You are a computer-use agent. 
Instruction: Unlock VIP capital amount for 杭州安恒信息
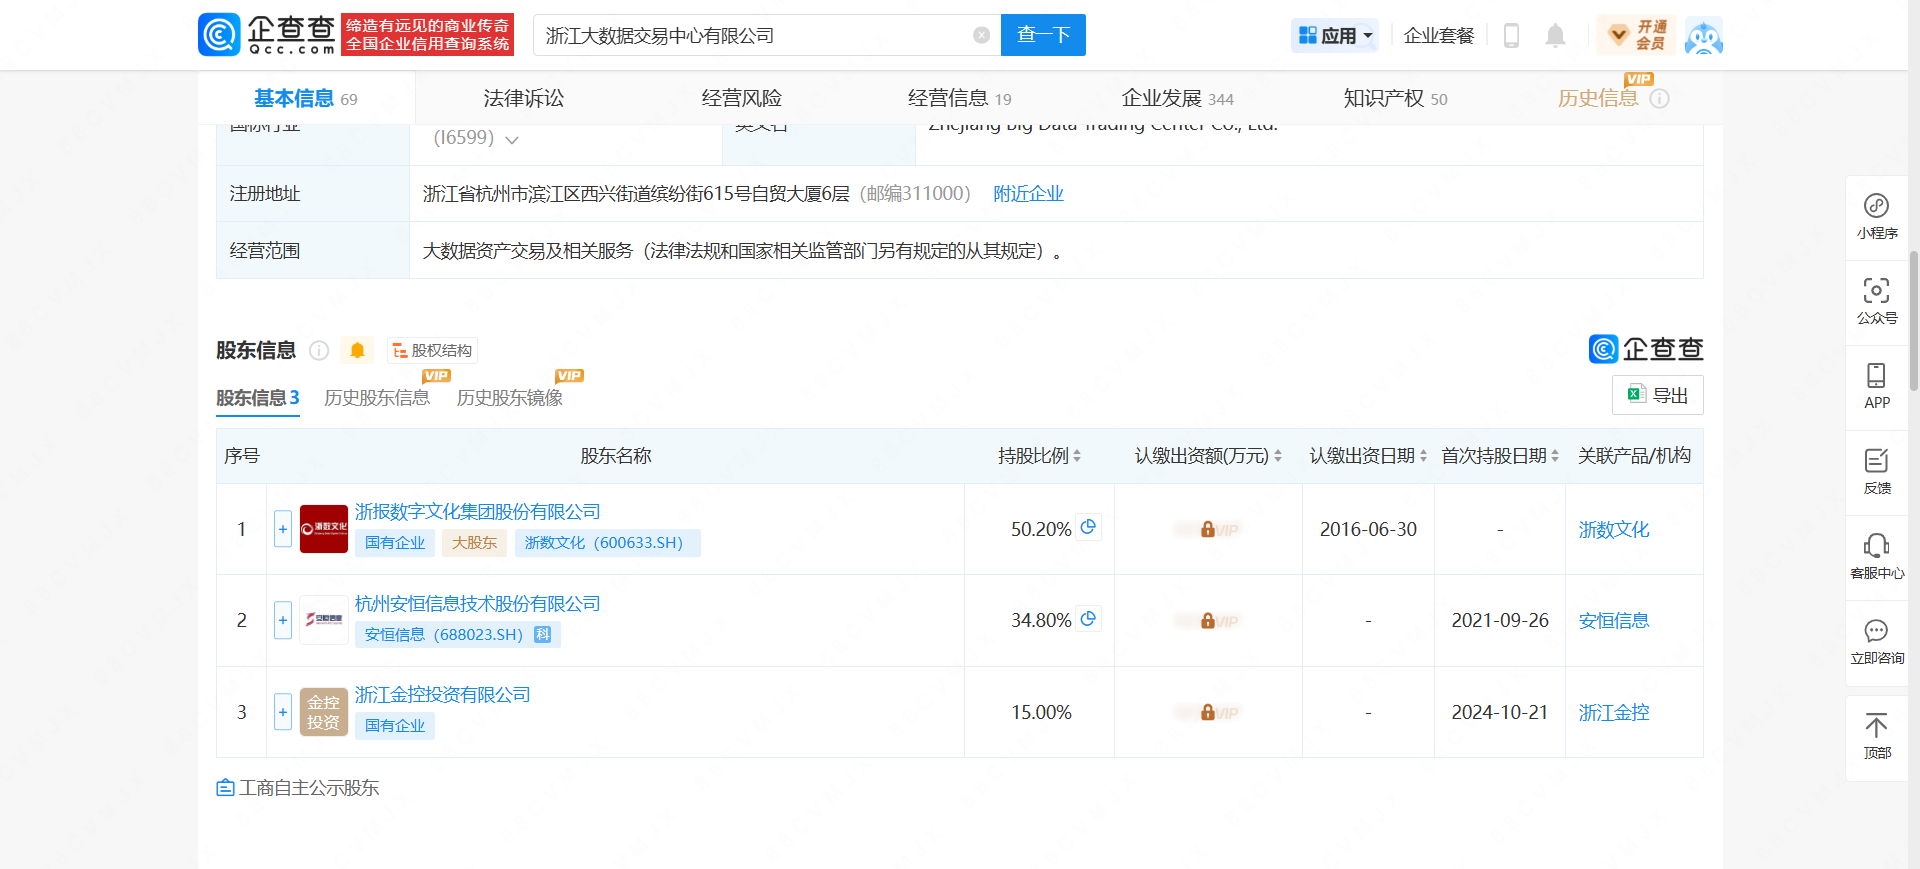[x=1208, y=621]
